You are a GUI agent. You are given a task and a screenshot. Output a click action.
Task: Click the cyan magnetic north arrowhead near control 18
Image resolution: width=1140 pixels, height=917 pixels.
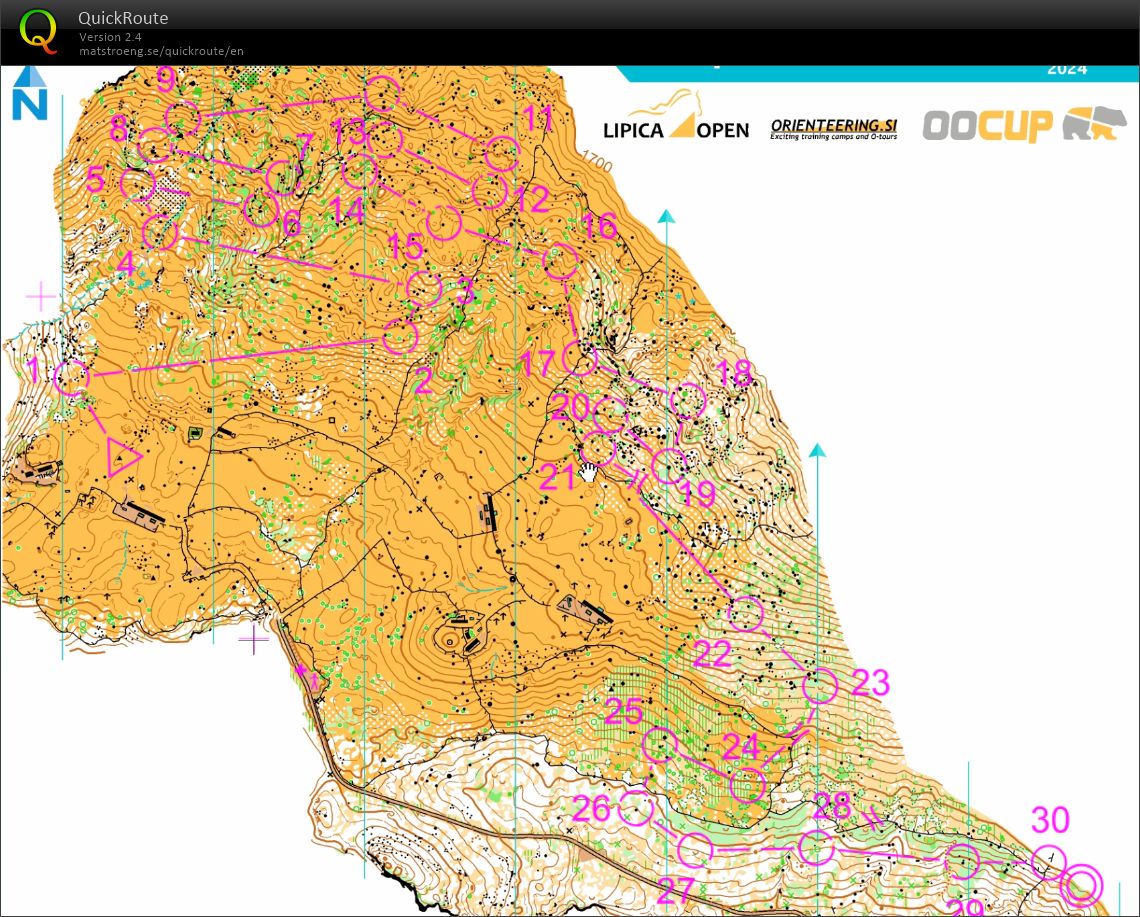tap(818, 448)
